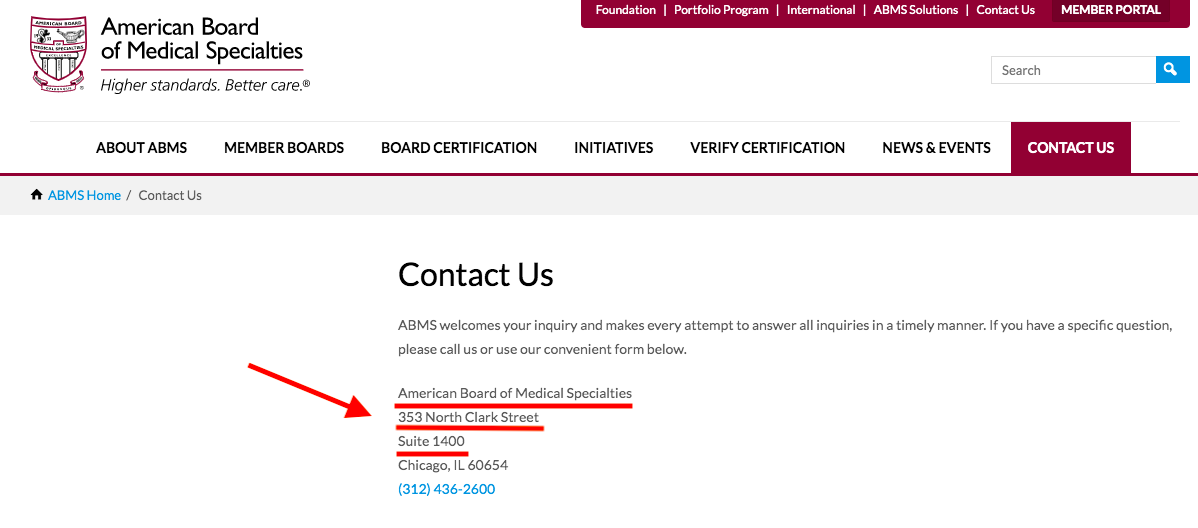The image size is (1198, 528).
Task: Type in the Search input field
Action: 1073,70
